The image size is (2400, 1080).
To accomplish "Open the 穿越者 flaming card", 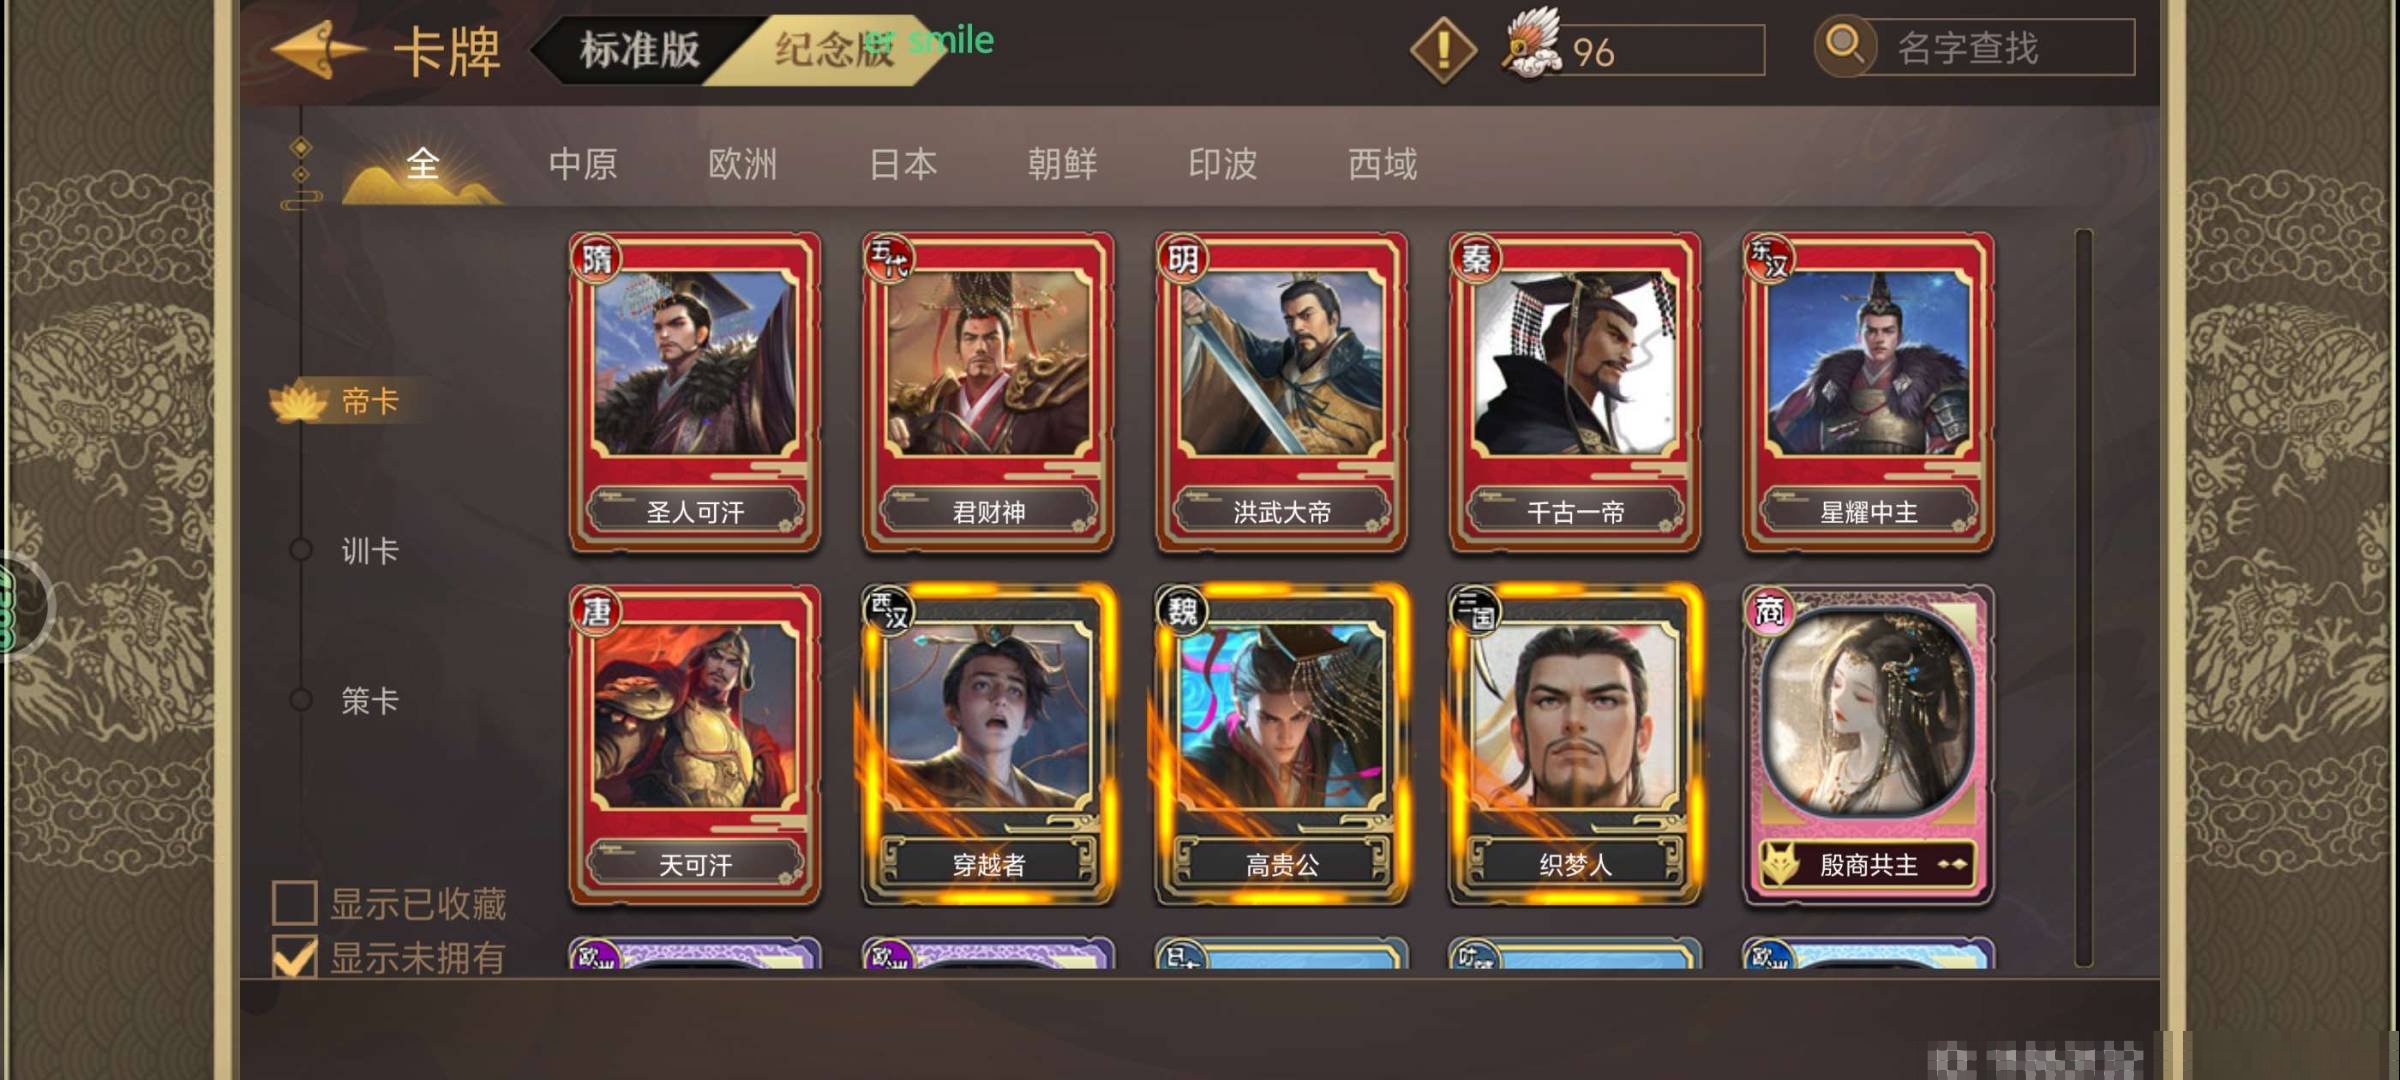I will point(988,745).
